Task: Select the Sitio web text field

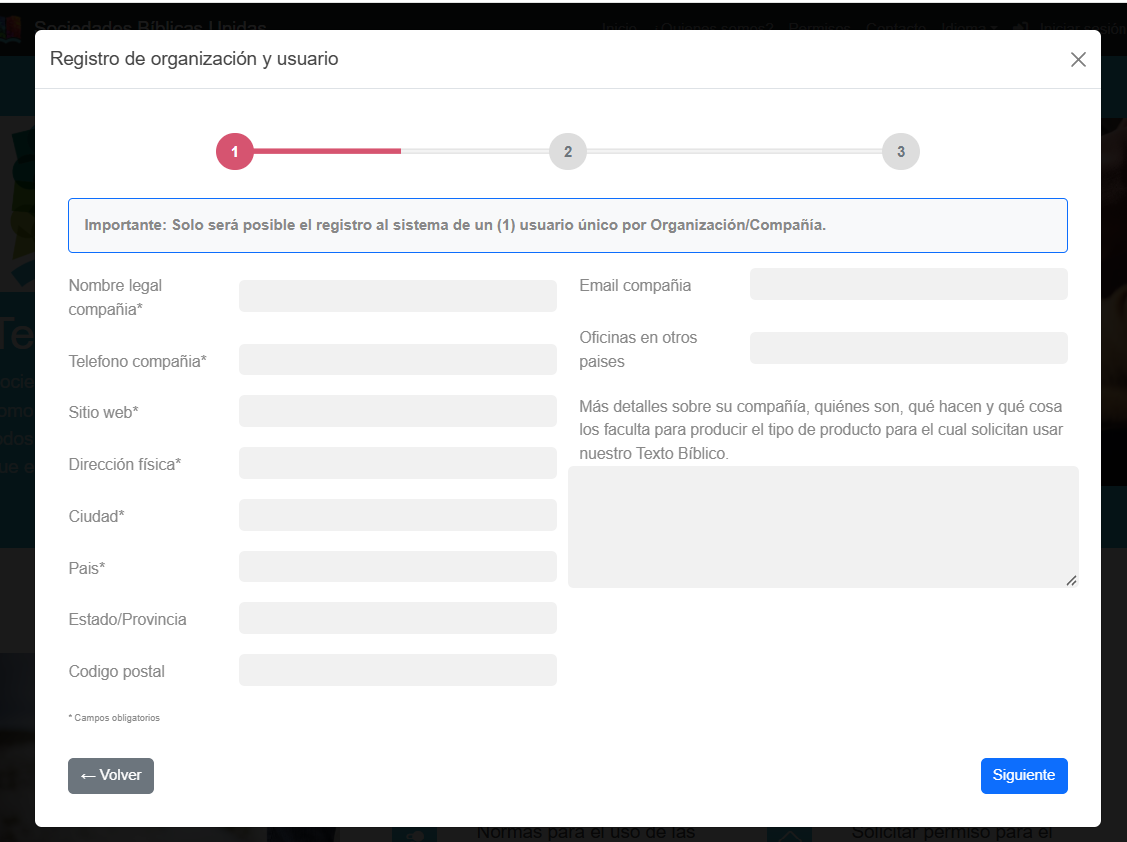Action: point(397,411)
